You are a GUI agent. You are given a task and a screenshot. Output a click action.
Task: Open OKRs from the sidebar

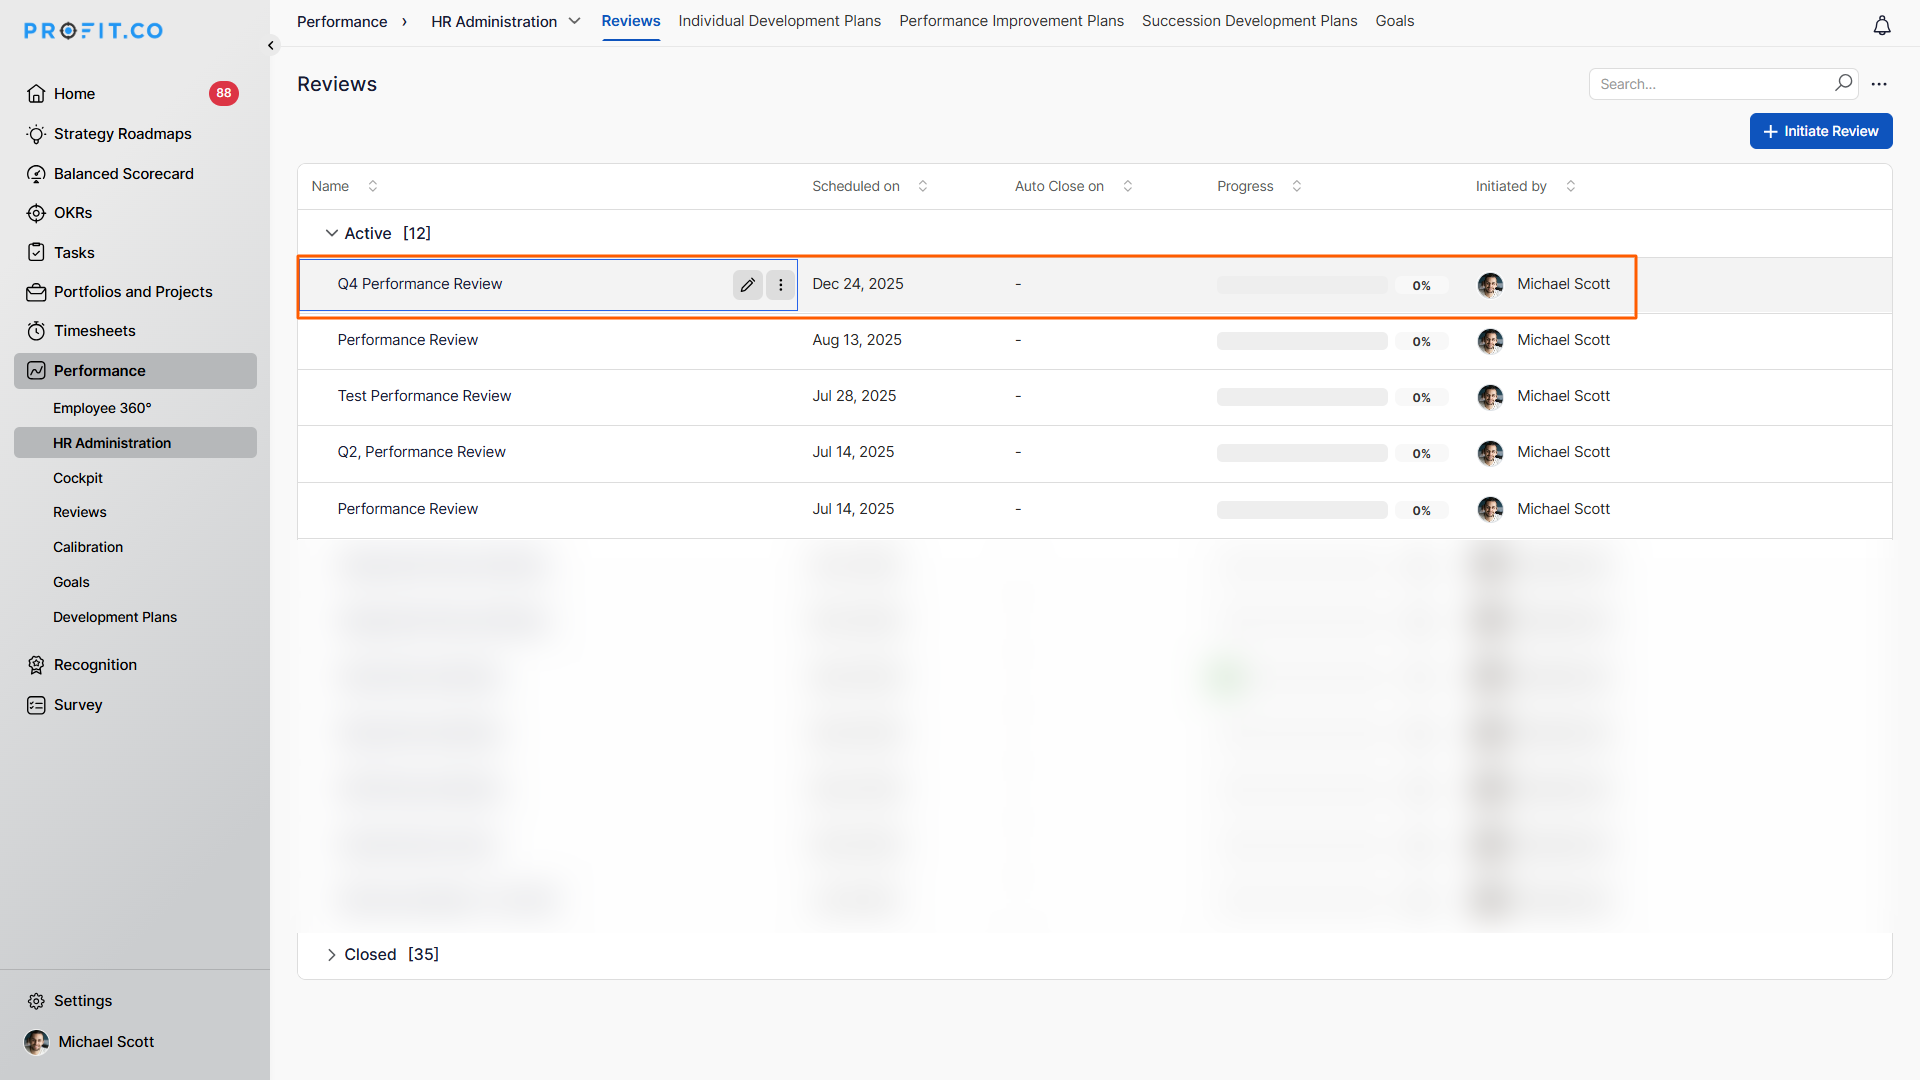[x=73, y=213]
